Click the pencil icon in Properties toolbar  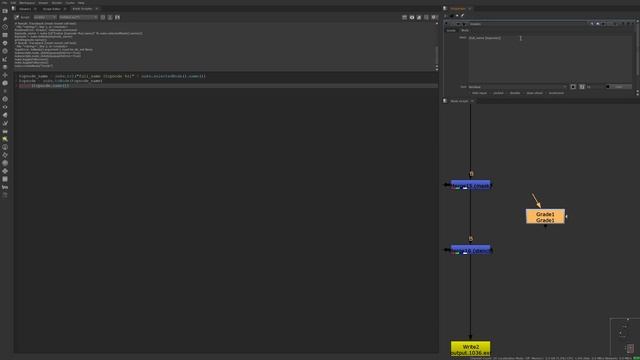tap(462, 16)
